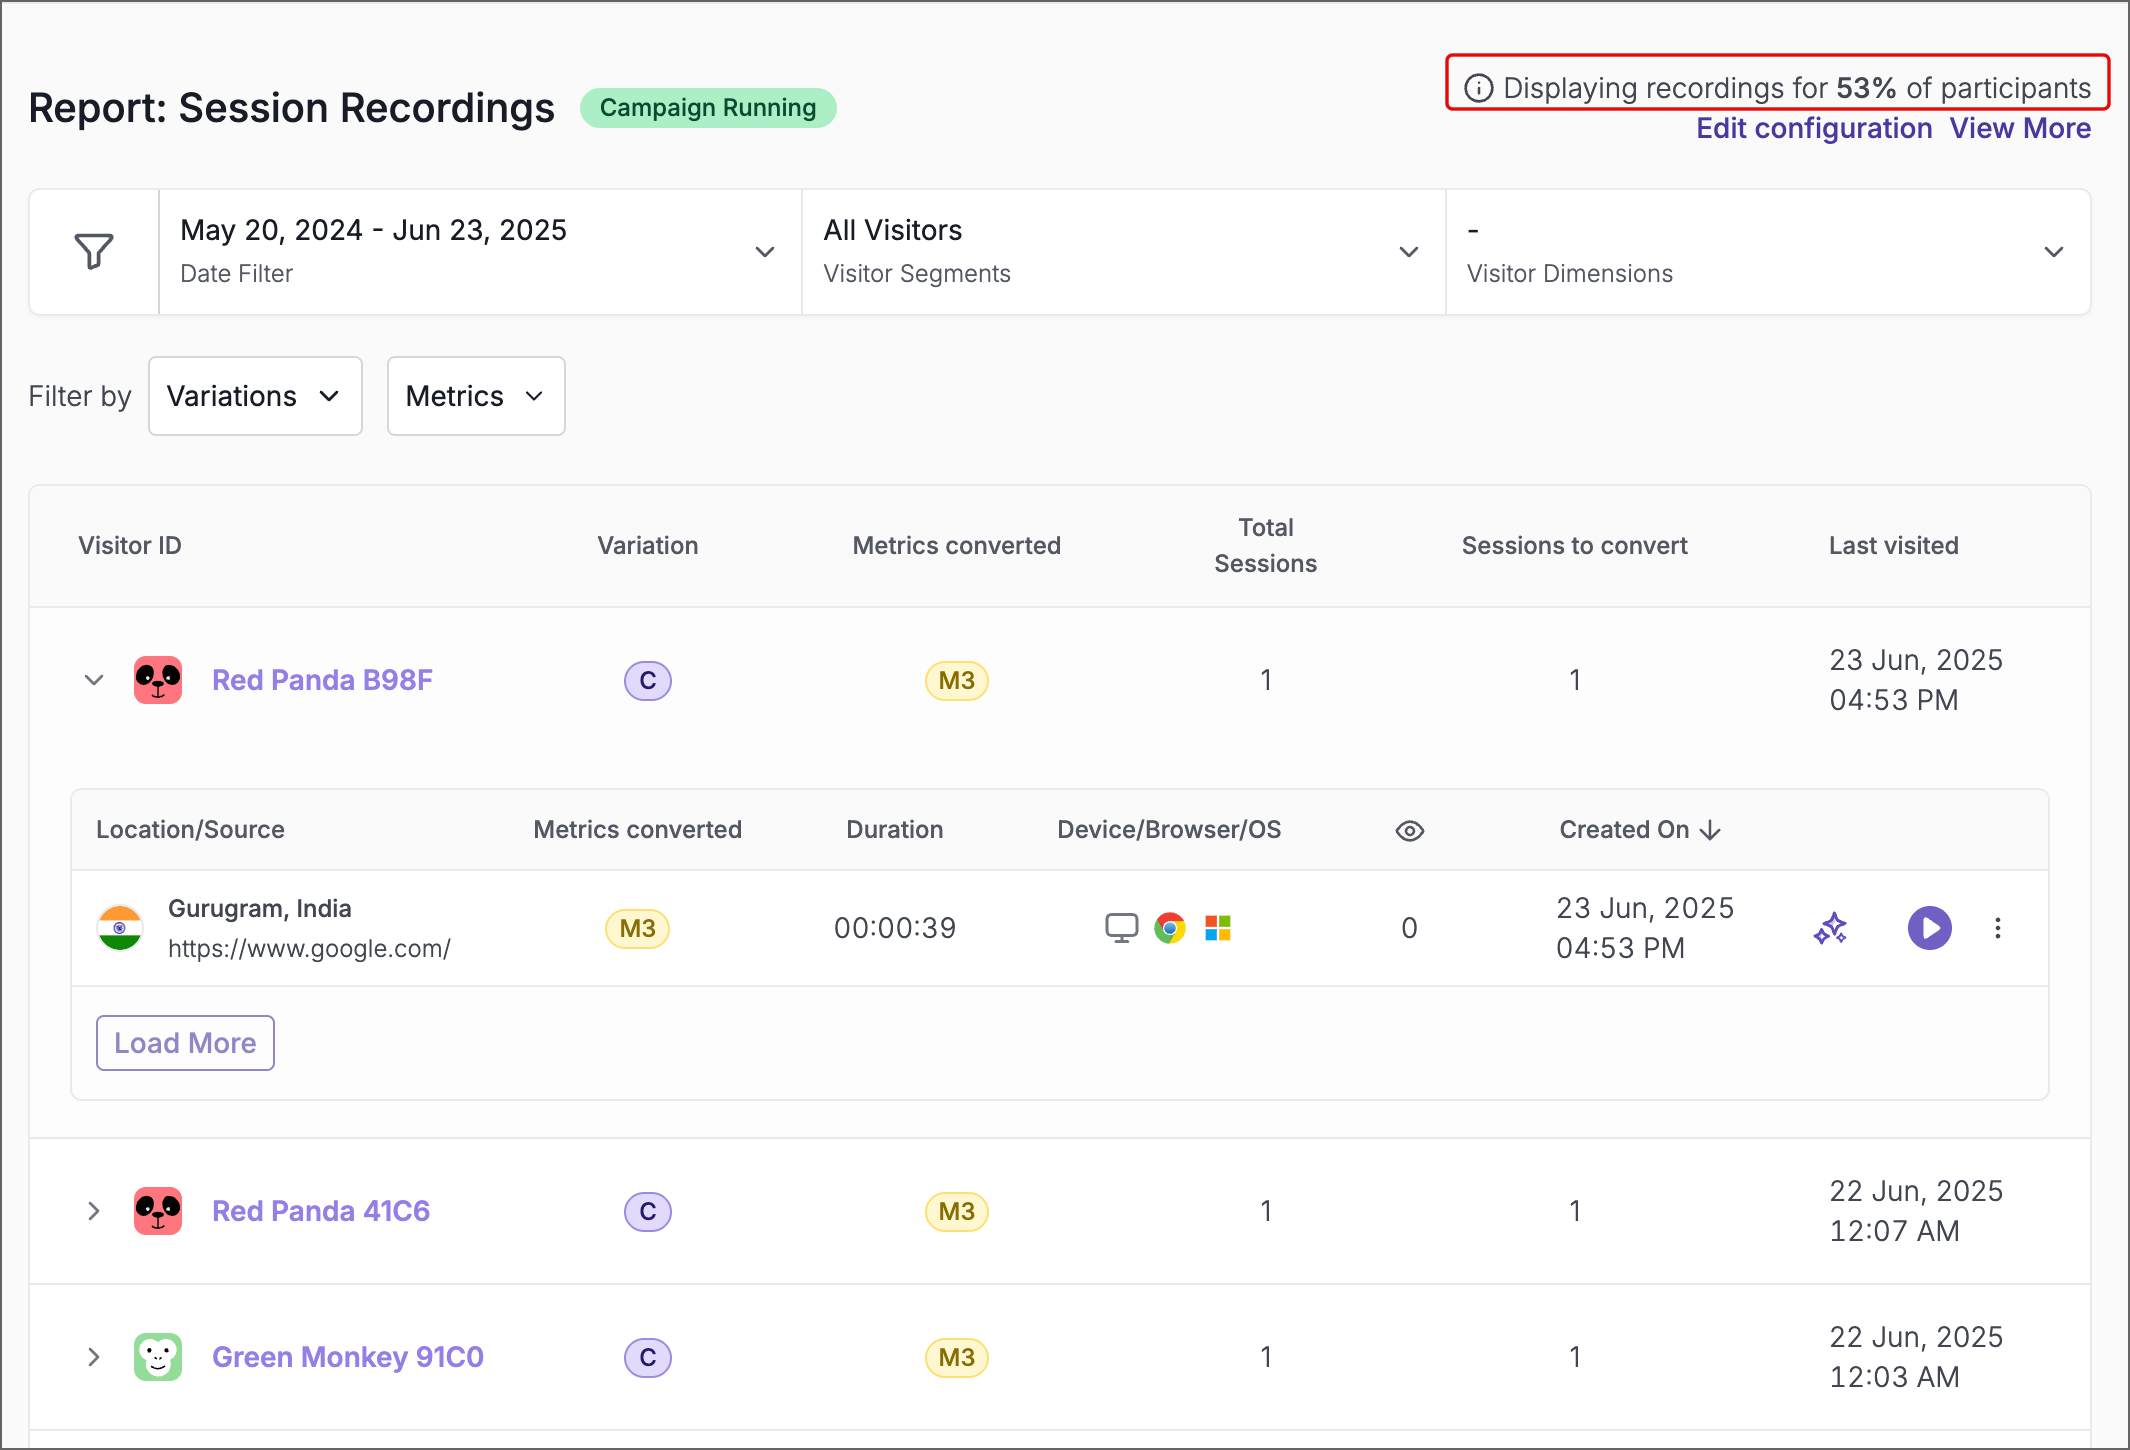2130x1450 pixels.
Task: Click Edit configuration link
Action: (1814, 129)
